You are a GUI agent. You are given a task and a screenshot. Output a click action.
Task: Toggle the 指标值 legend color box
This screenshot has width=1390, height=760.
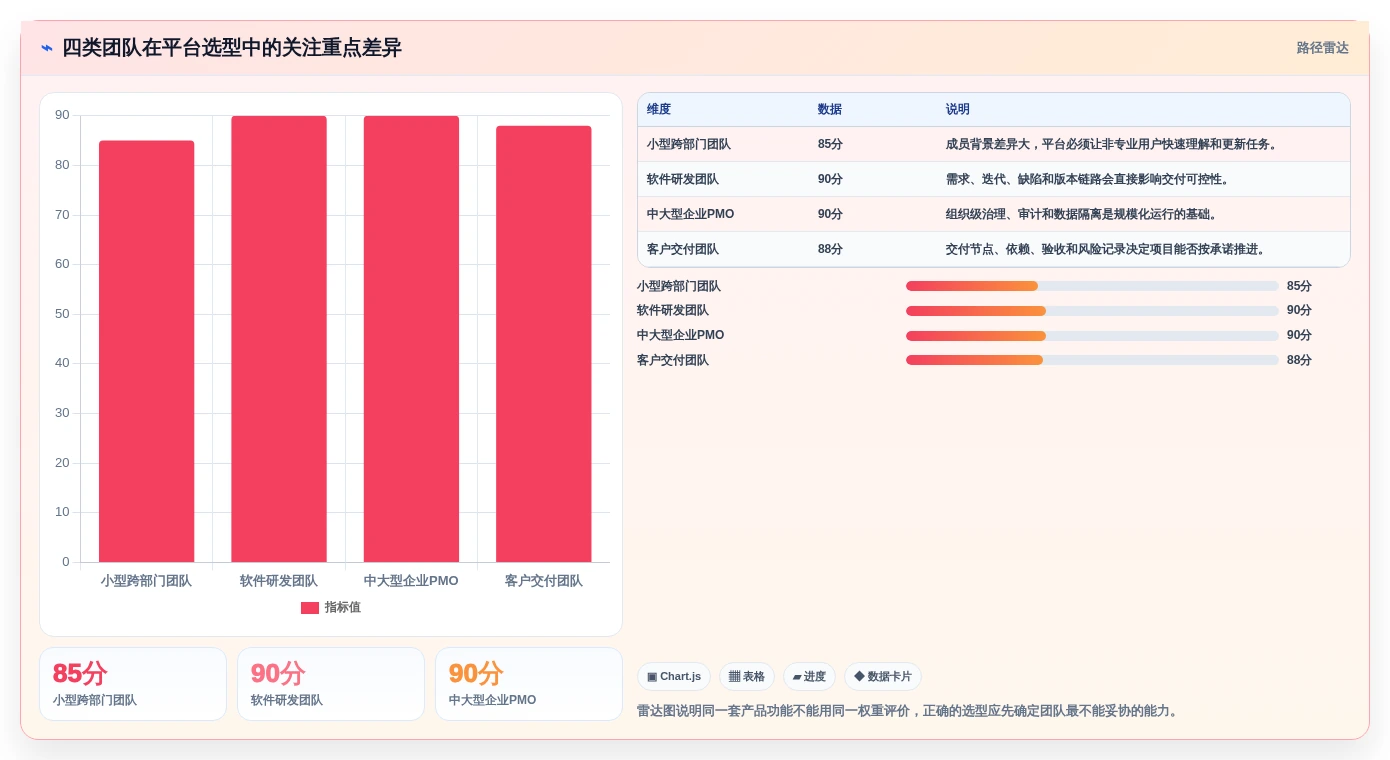click(310, 608)
